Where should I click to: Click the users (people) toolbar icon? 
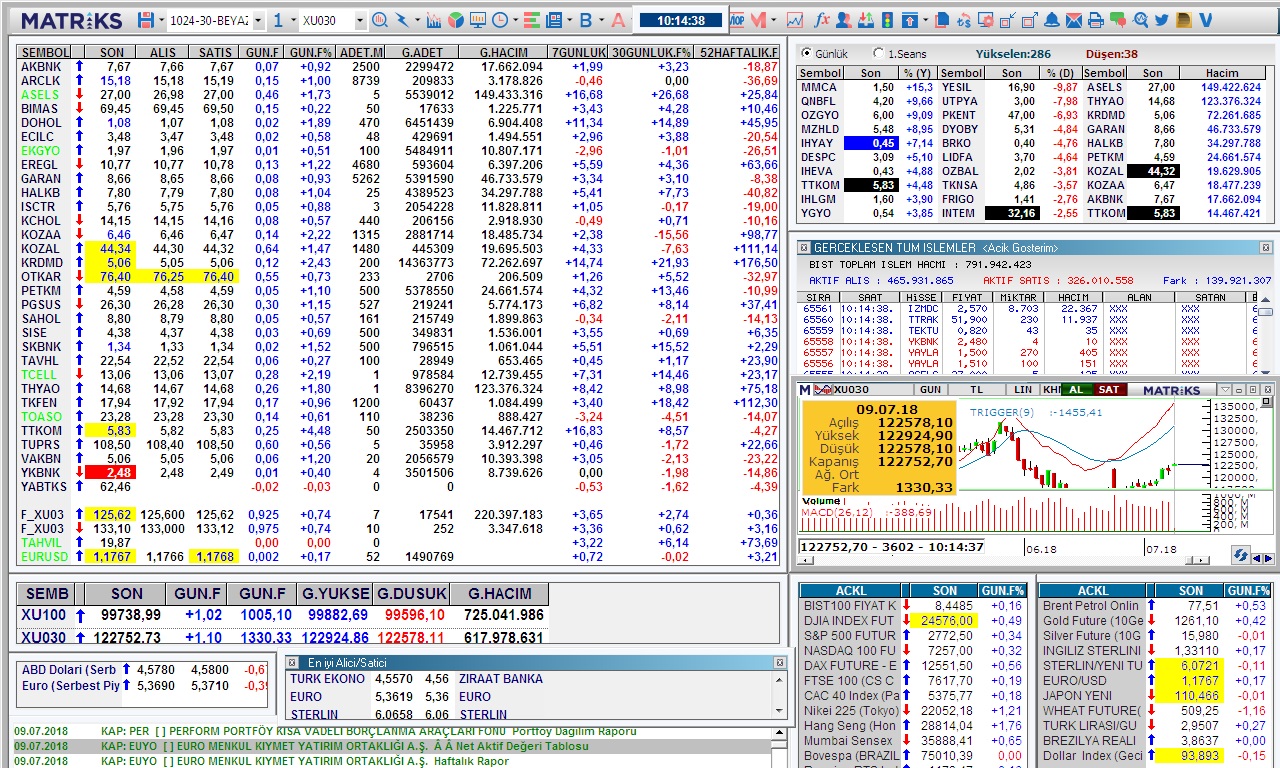(x=844, y=20)
